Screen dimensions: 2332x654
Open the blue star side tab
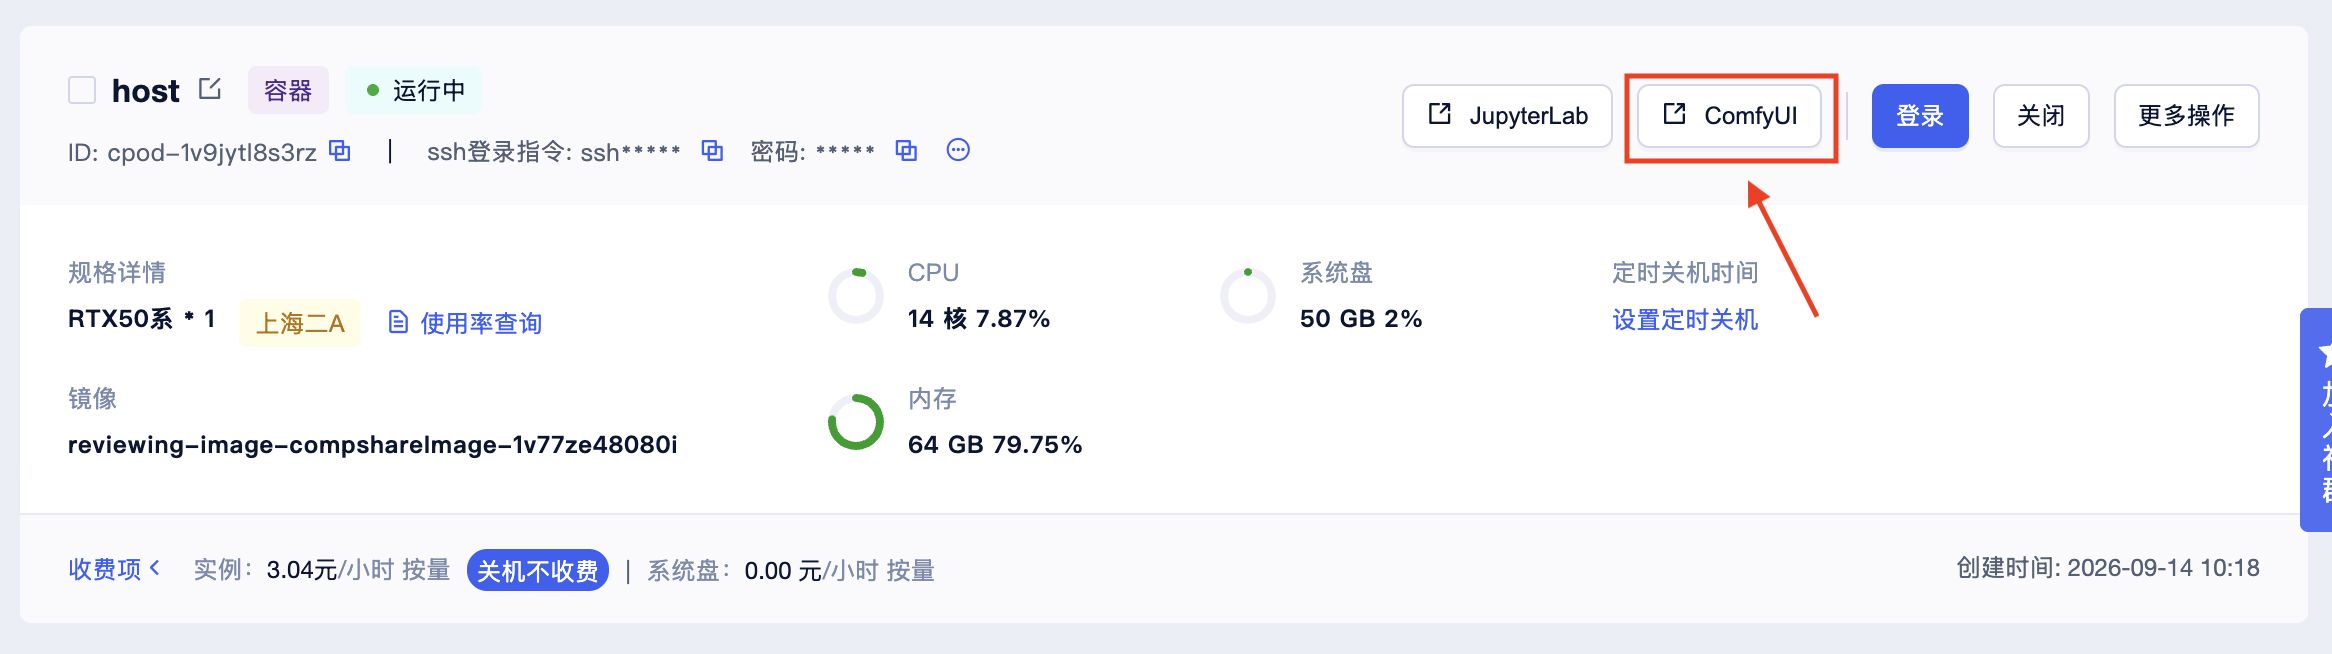pos(2317,420)
